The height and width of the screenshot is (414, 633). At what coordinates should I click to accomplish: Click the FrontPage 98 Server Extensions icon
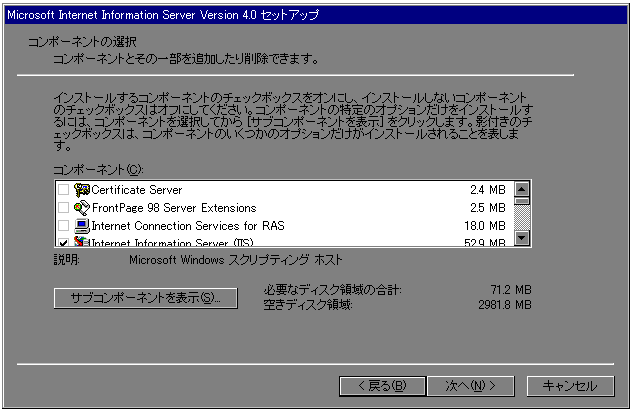(82, 208)
